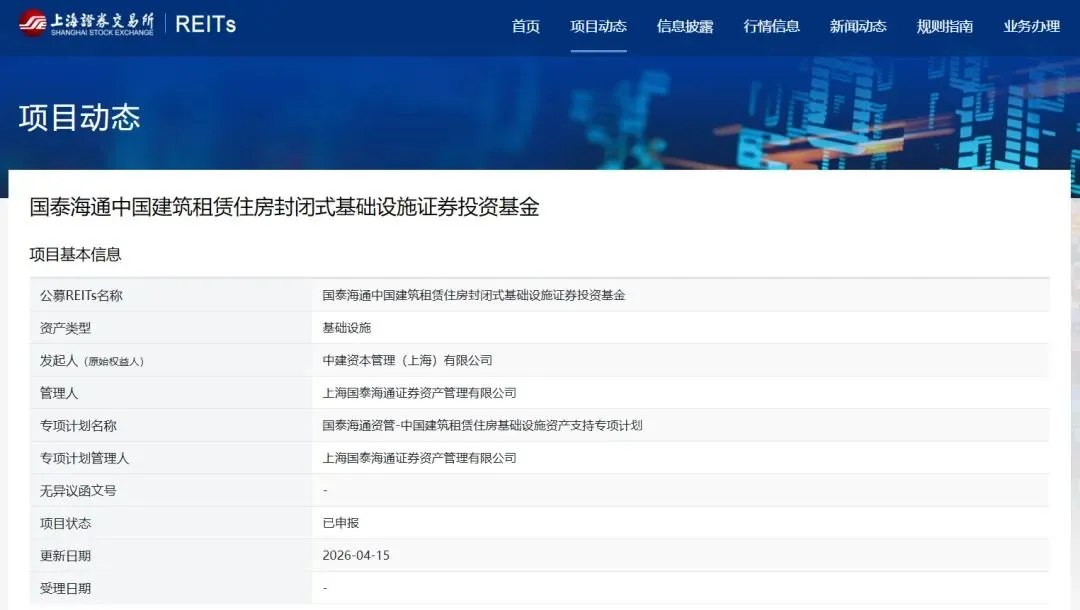Click the 更新日期 label
This screenshot has width=1080, height=610.
pos(65,556)
